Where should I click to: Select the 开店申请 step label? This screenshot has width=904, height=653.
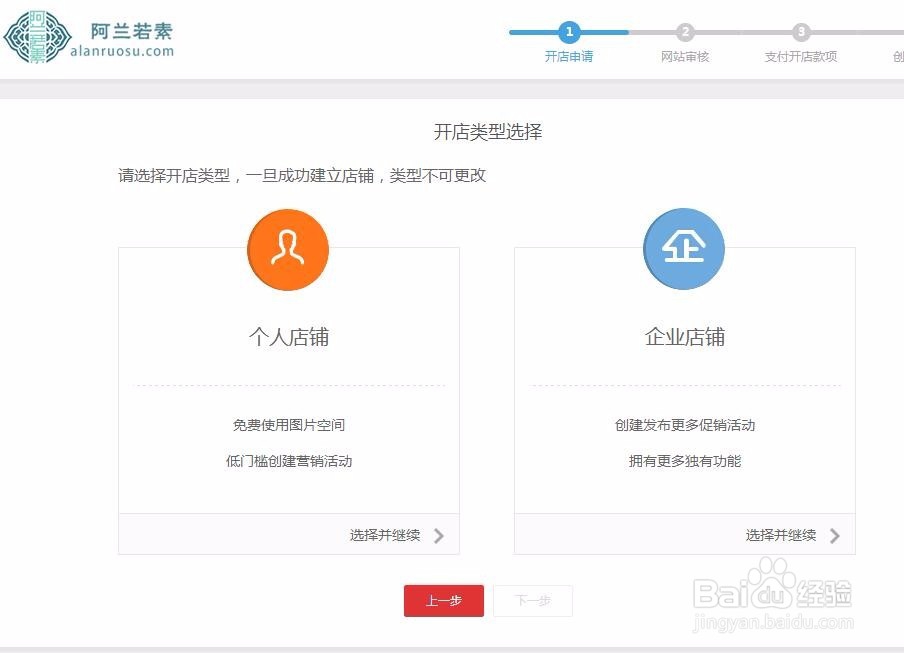(569, 57)
